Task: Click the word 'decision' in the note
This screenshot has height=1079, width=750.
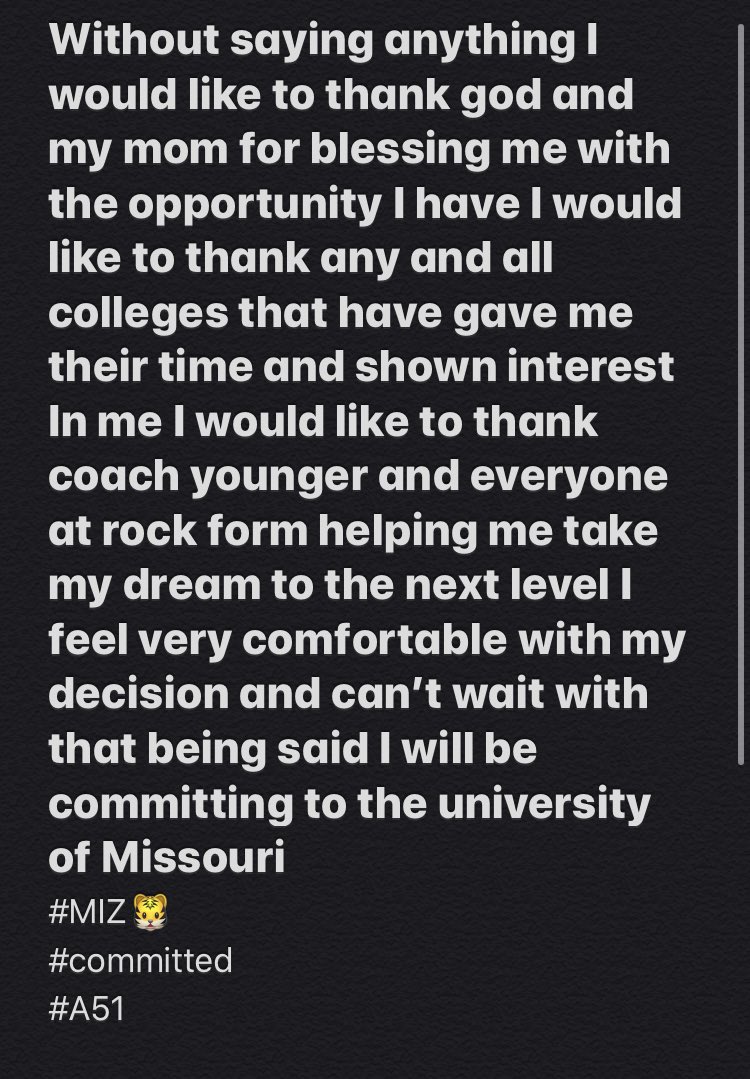Action: click(x=138, y=694)
